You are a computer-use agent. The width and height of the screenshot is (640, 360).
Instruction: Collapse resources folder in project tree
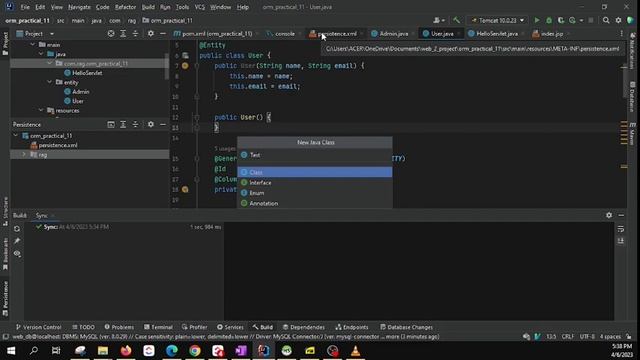[x=41, y=110]
